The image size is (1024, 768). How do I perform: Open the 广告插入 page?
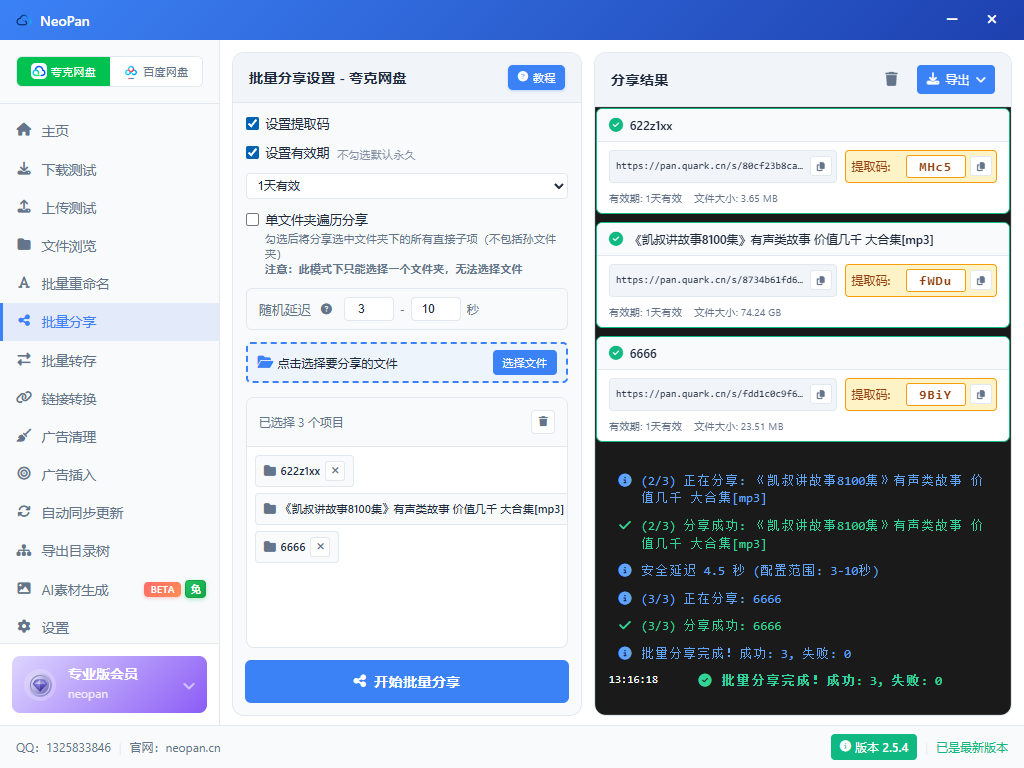[110, 475]
